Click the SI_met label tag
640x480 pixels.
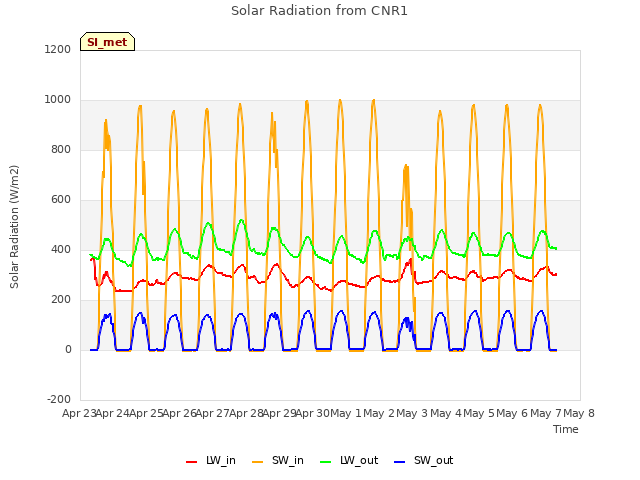pyautogui.click(x=107, y=42)
